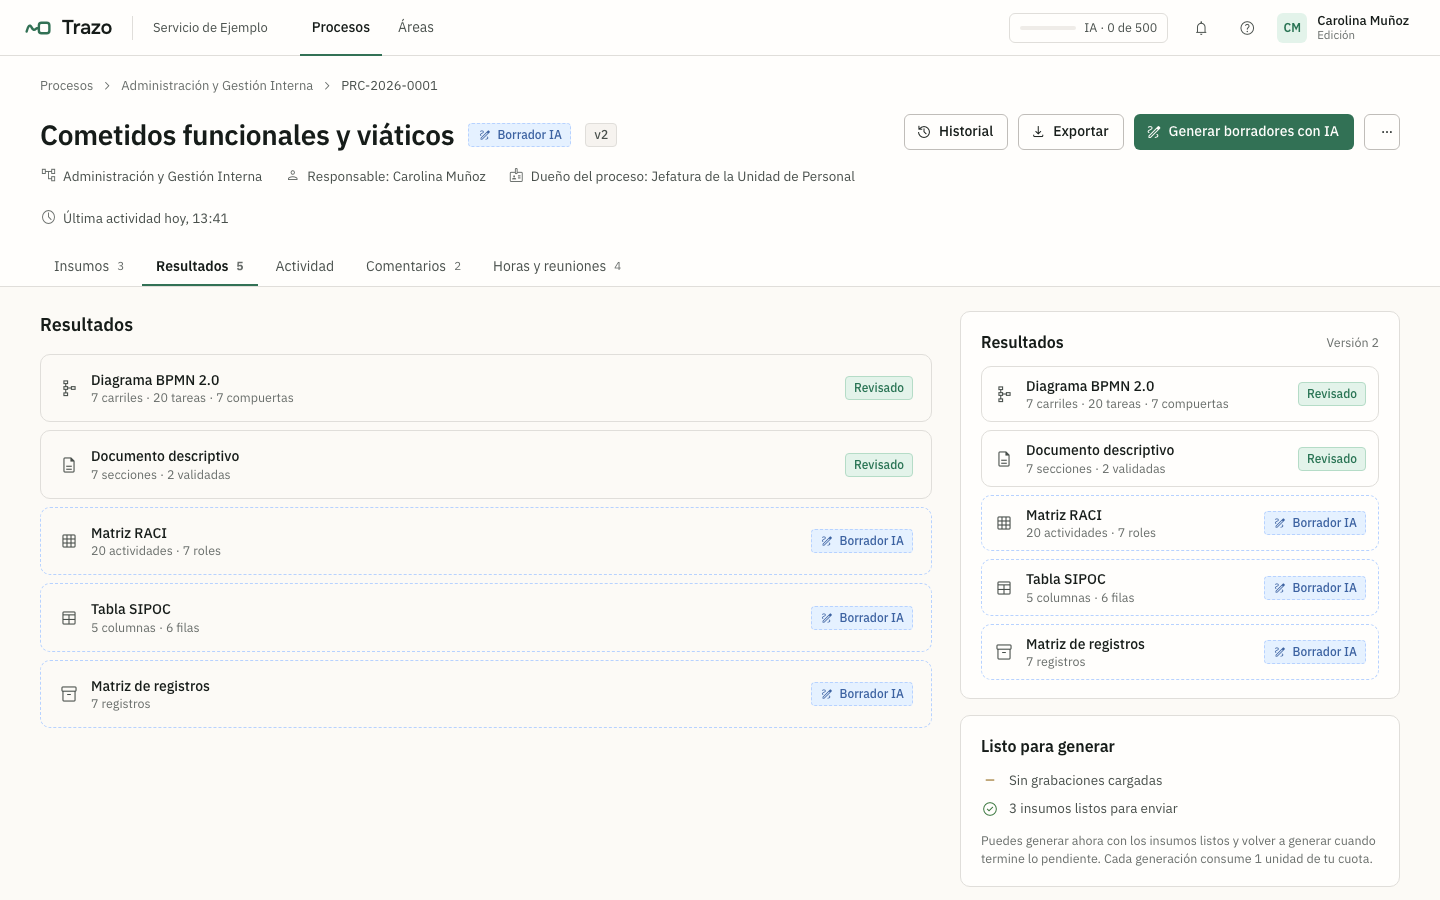Open the notifications bell

coord(1201,28)
